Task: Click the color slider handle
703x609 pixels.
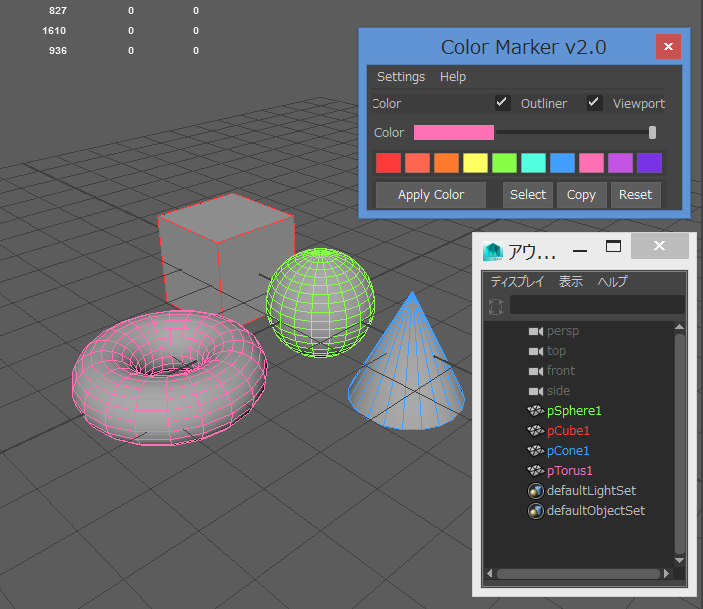Action: 652,132
